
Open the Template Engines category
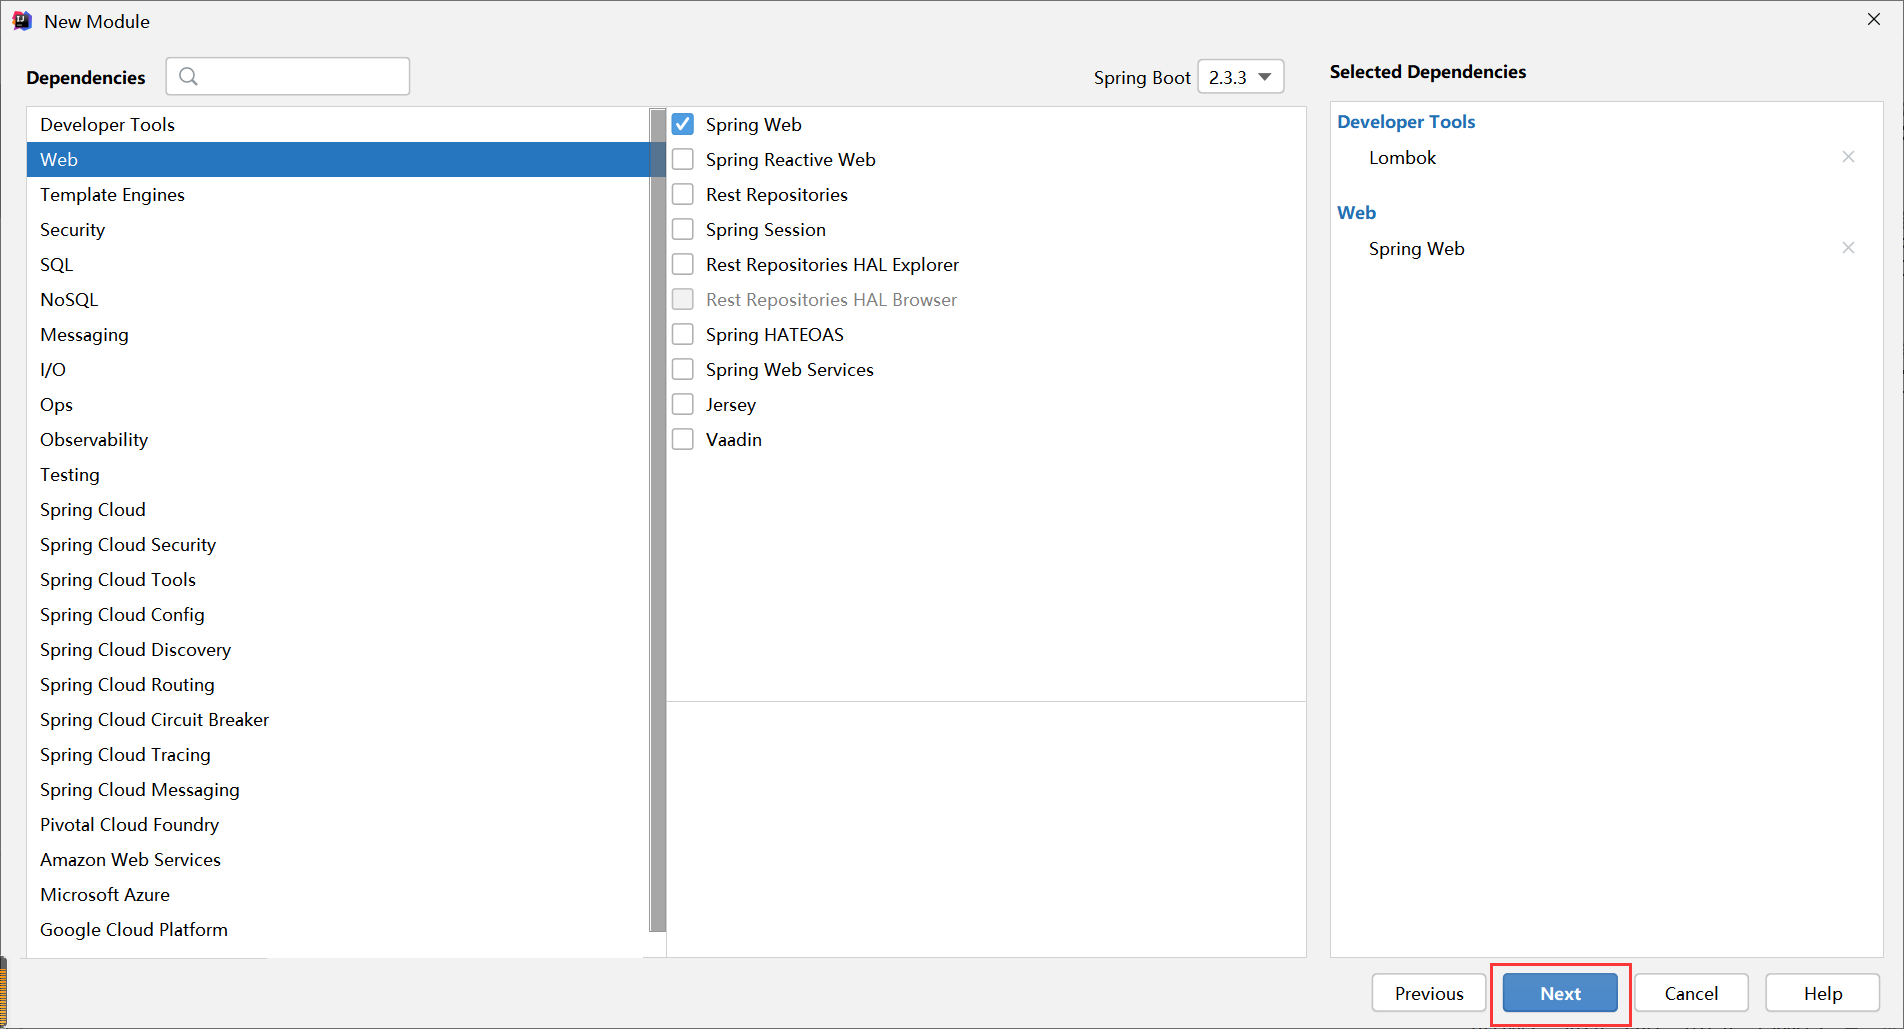pyautogui.click(x=338, y=194)
